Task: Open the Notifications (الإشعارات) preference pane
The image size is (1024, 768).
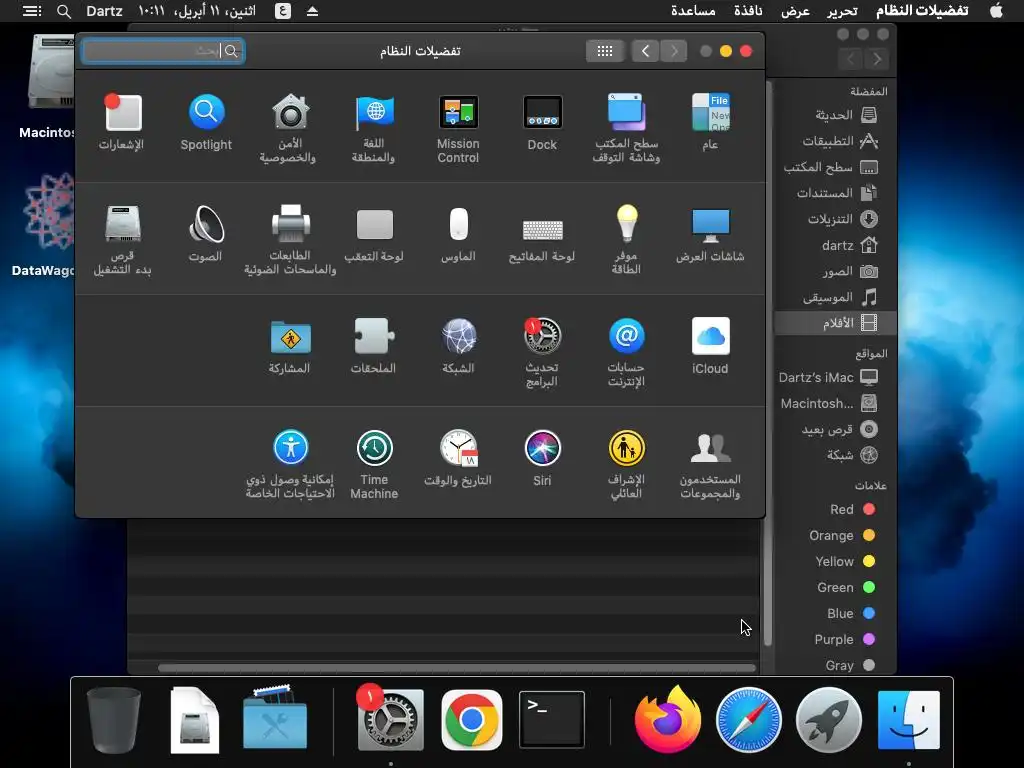Action: tap(122, 123)
